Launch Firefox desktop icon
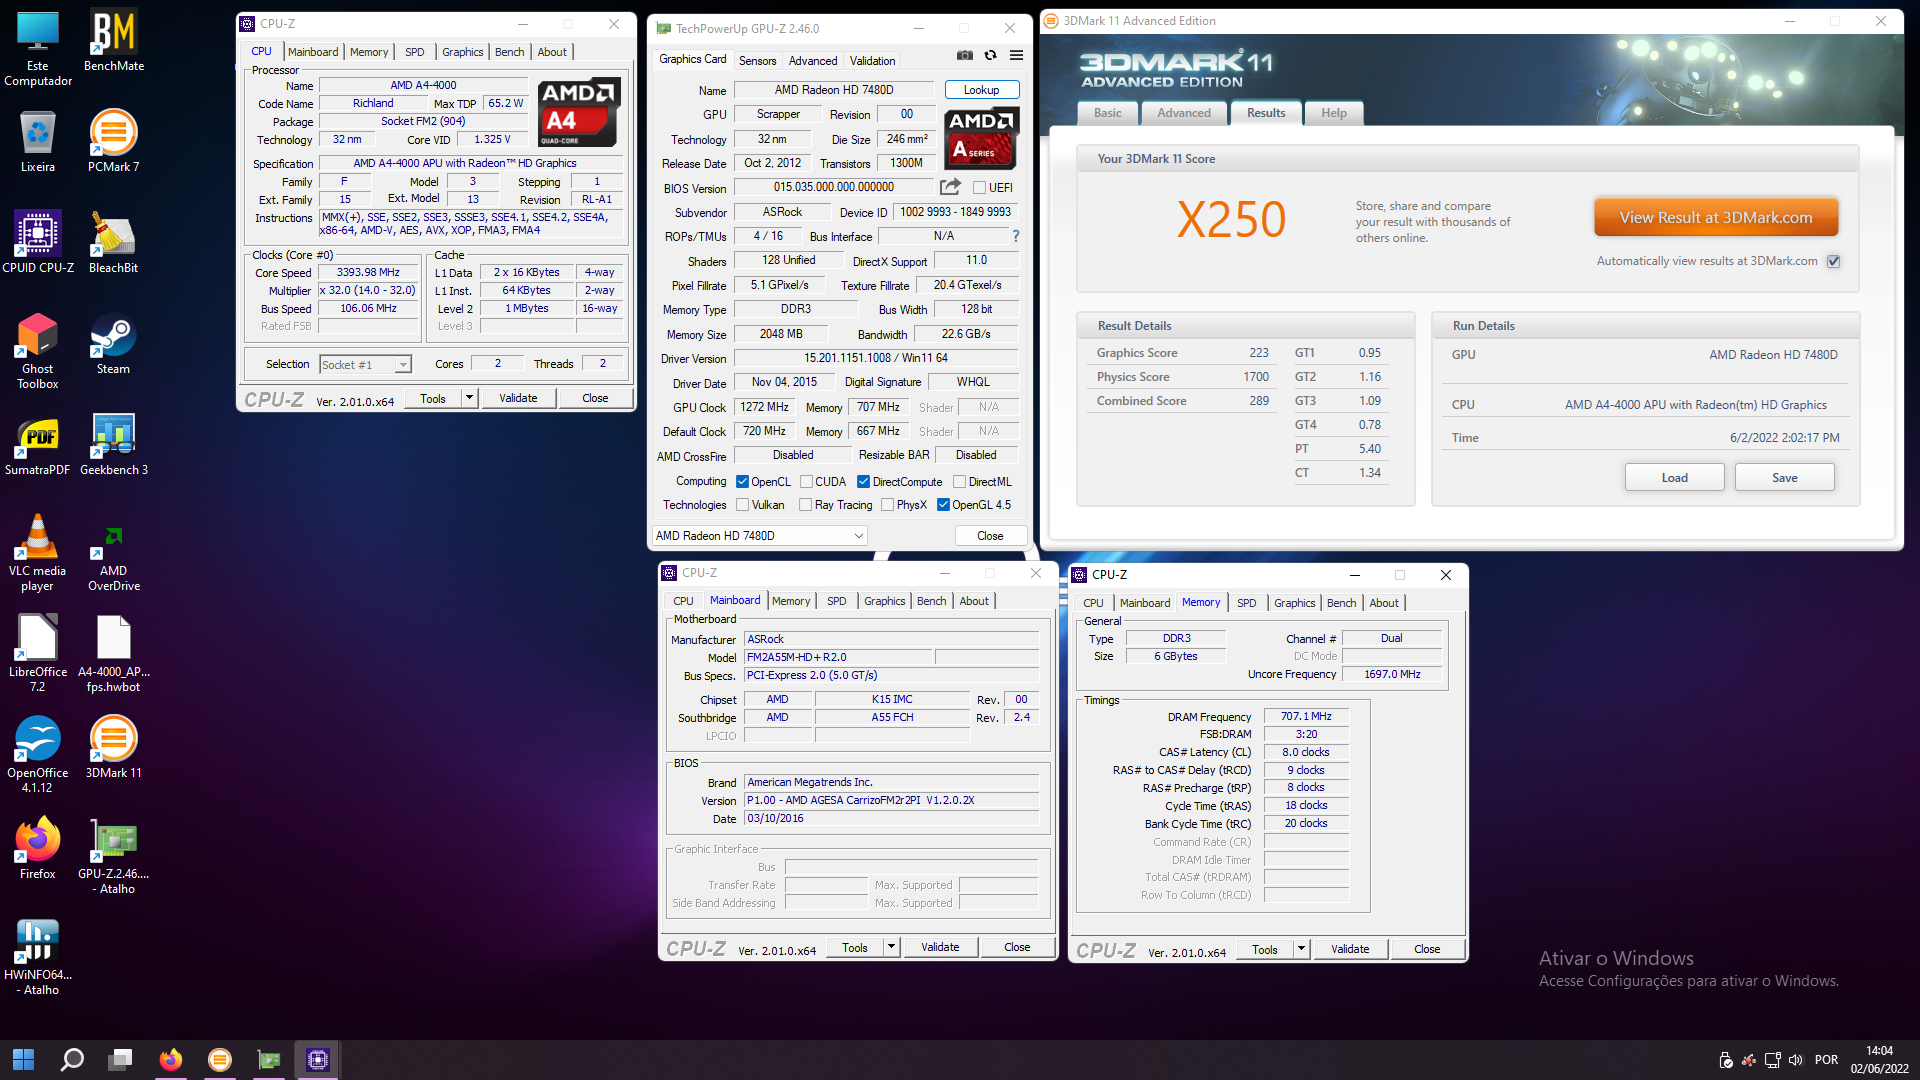Screen dimensions: 1920x1080 coord(38,848)
